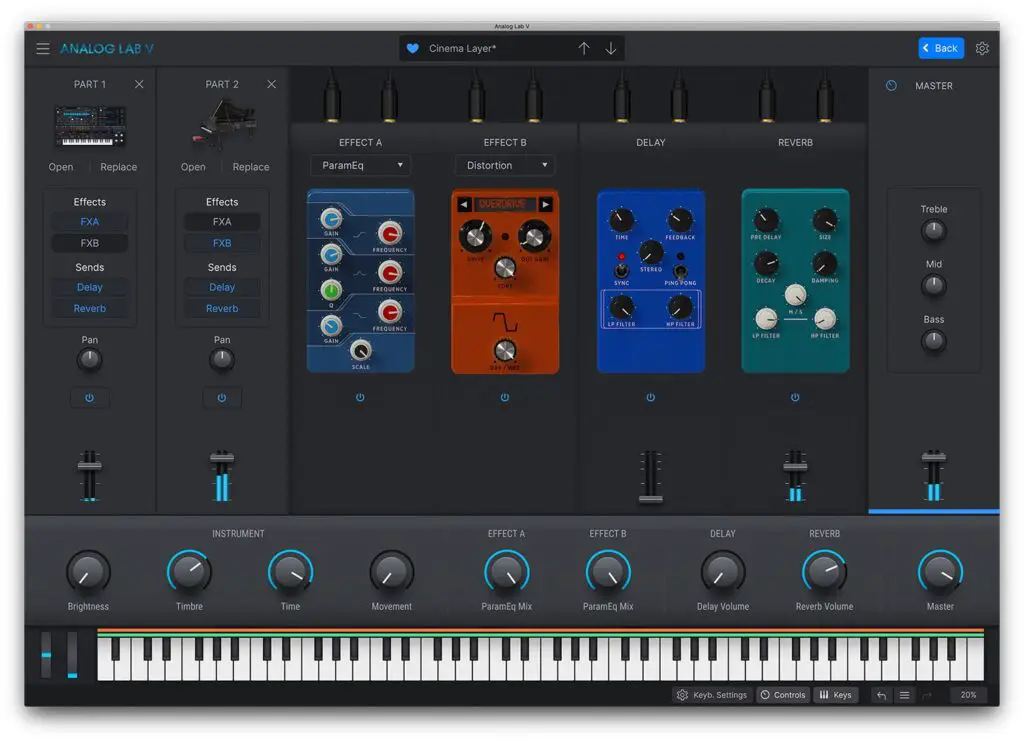The height and width of the screenshot is (743, 1024).
Task: Click the redo arrow in bottom bar
Action: pyautogui.click(x=927, y=695)
